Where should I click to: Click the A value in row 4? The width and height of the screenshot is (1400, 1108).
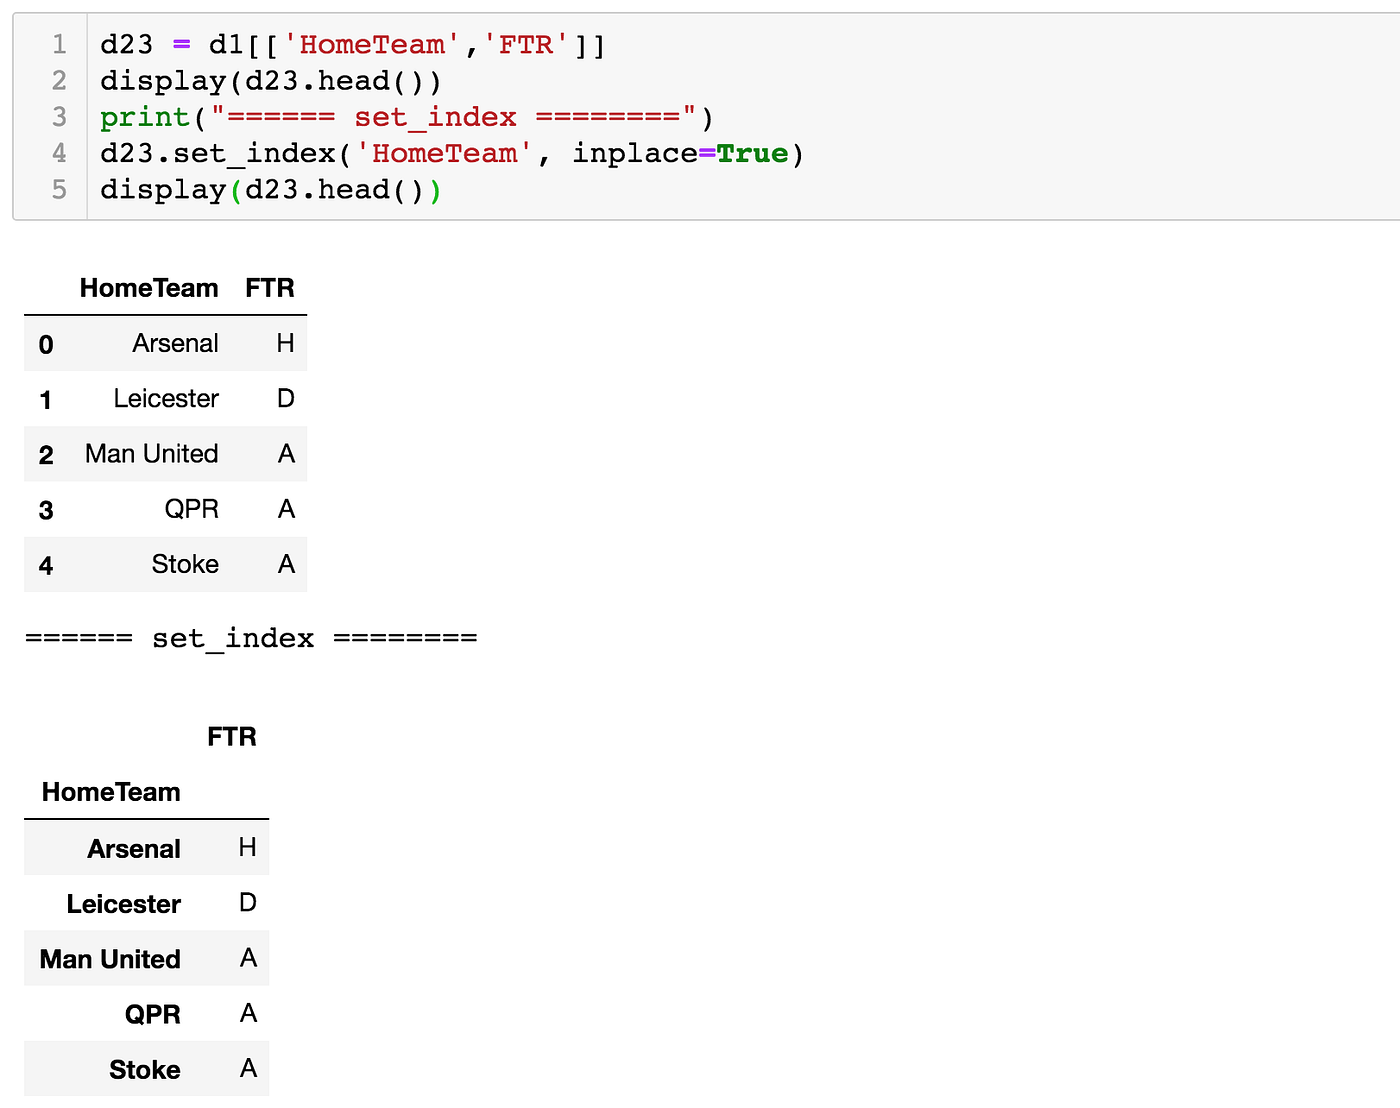pyautogui.click(x=286, y=564)
